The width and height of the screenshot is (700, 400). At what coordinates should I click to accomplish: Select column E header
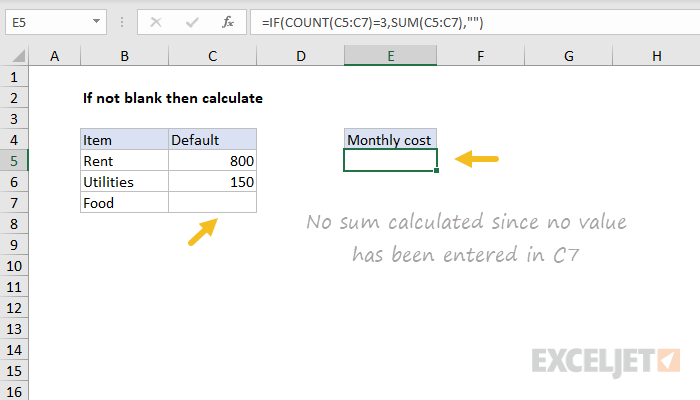391,56
